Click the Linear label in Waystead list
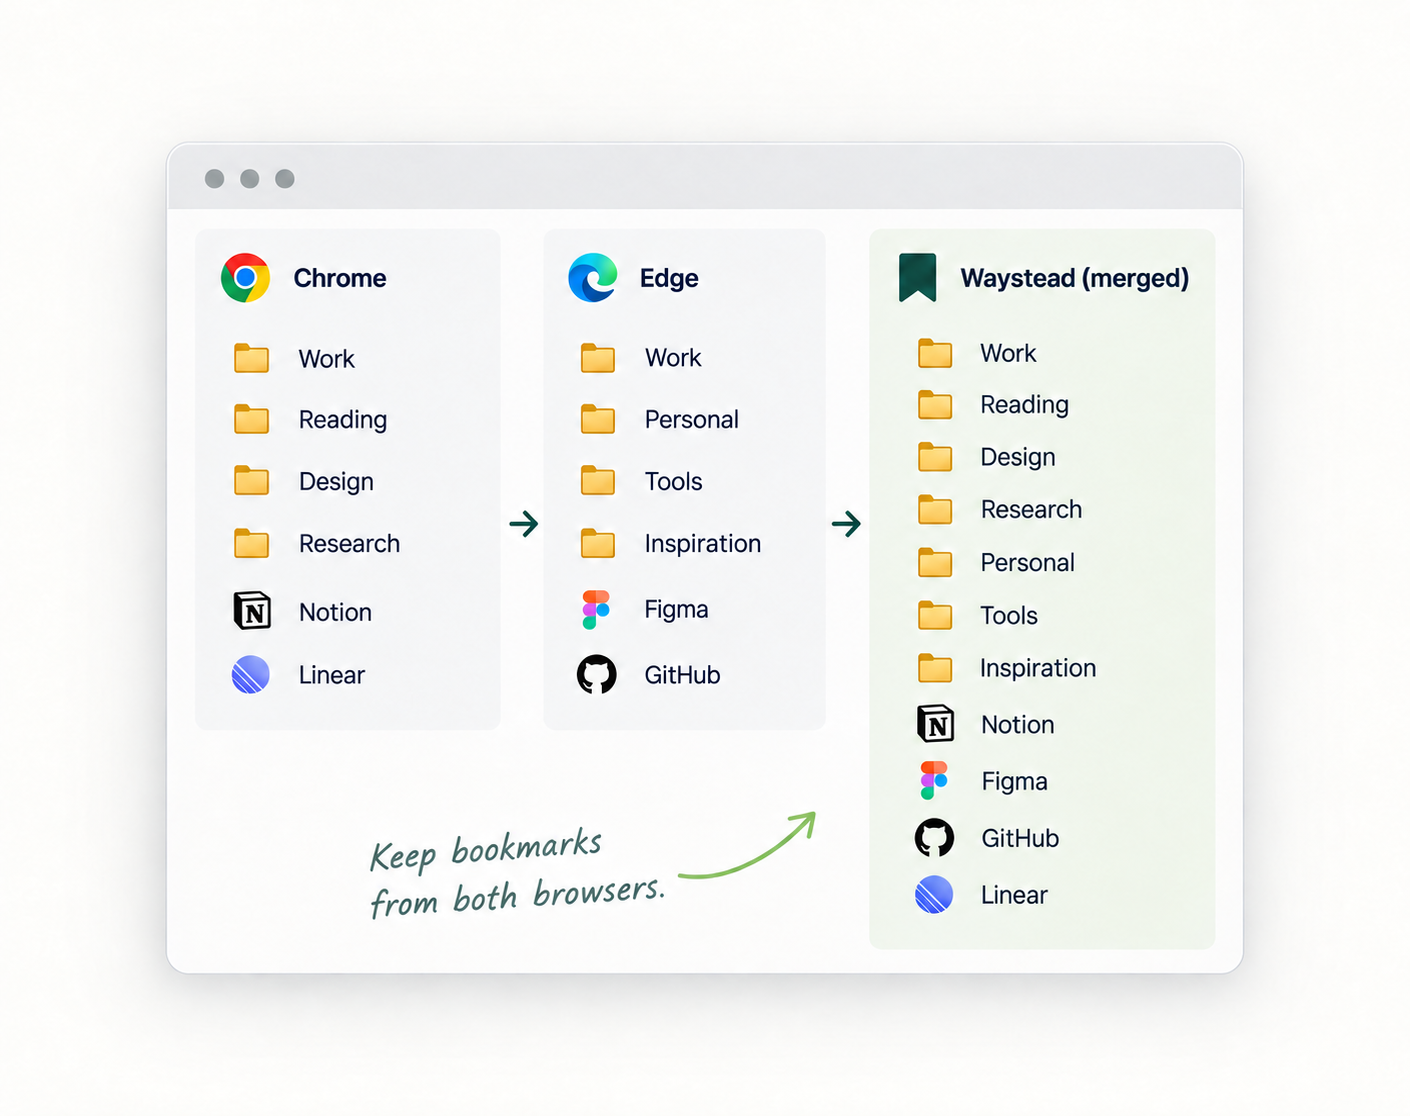The width and height of the screenshot is (1410, 1116). (1014, 895)
